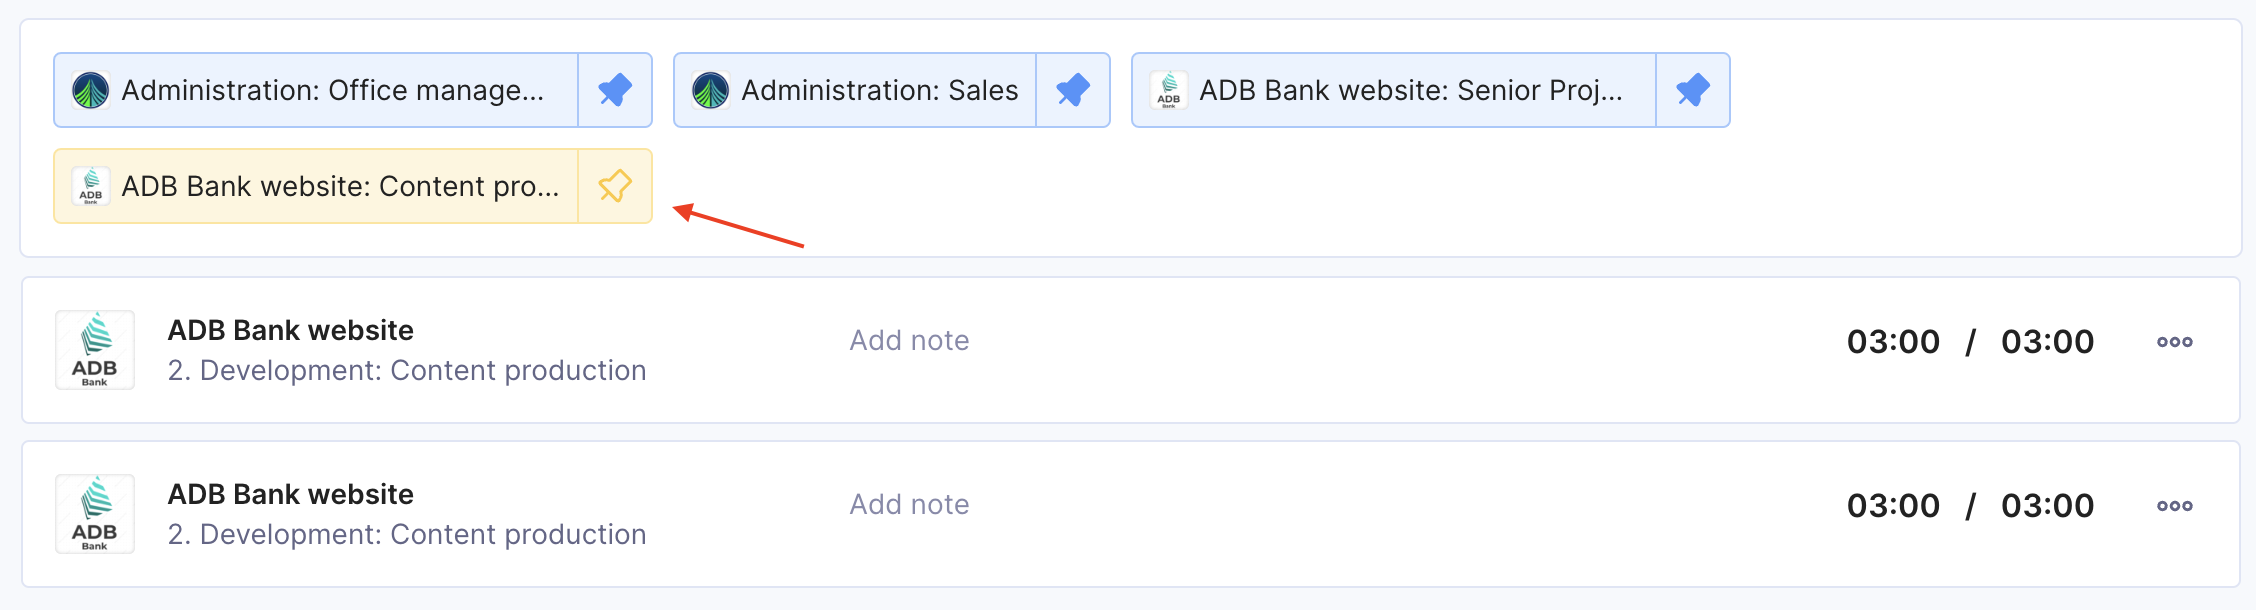Image resolution: width=2256 pixels, height=610 pixels.
Task: Click ADB logo on Senior Project chip
Action: click(x=1169, y=90)
